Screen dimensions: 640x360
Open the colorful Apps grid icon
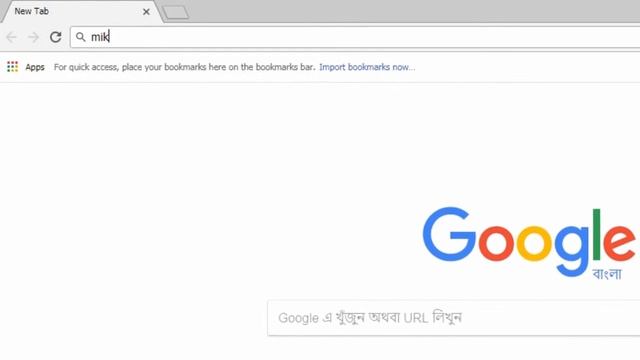[x=12, y=67]
